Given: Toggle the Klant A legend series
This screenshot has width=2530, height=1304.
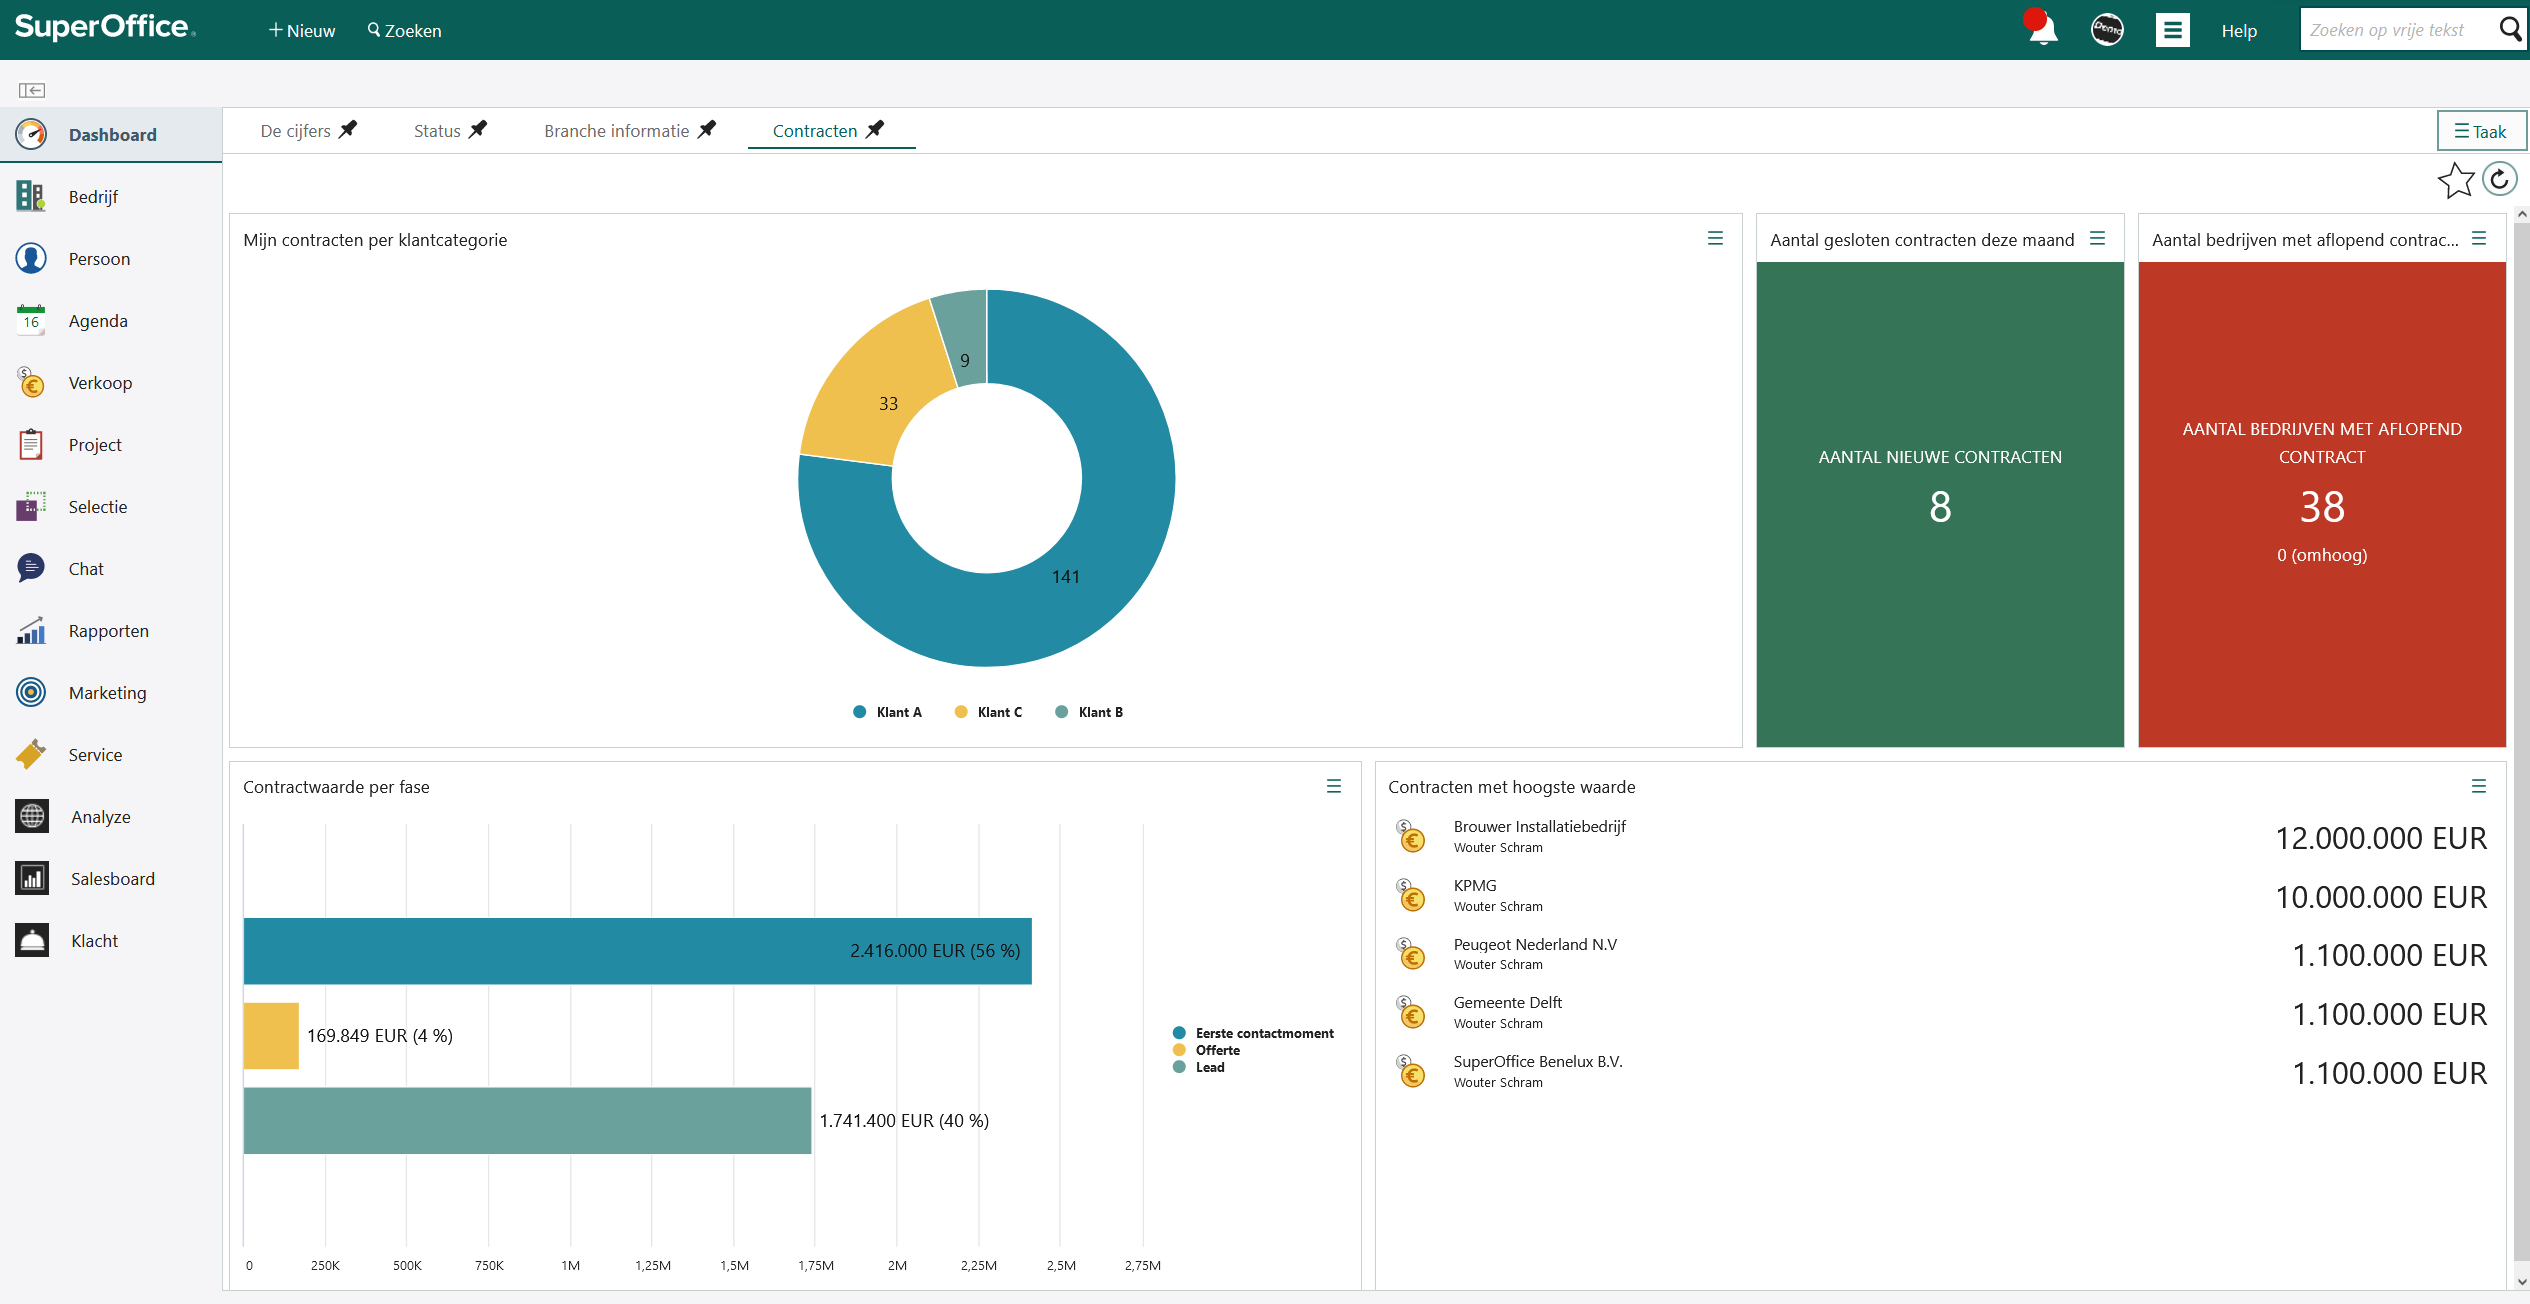Looking at the screenshot, I should coord(887,712).
